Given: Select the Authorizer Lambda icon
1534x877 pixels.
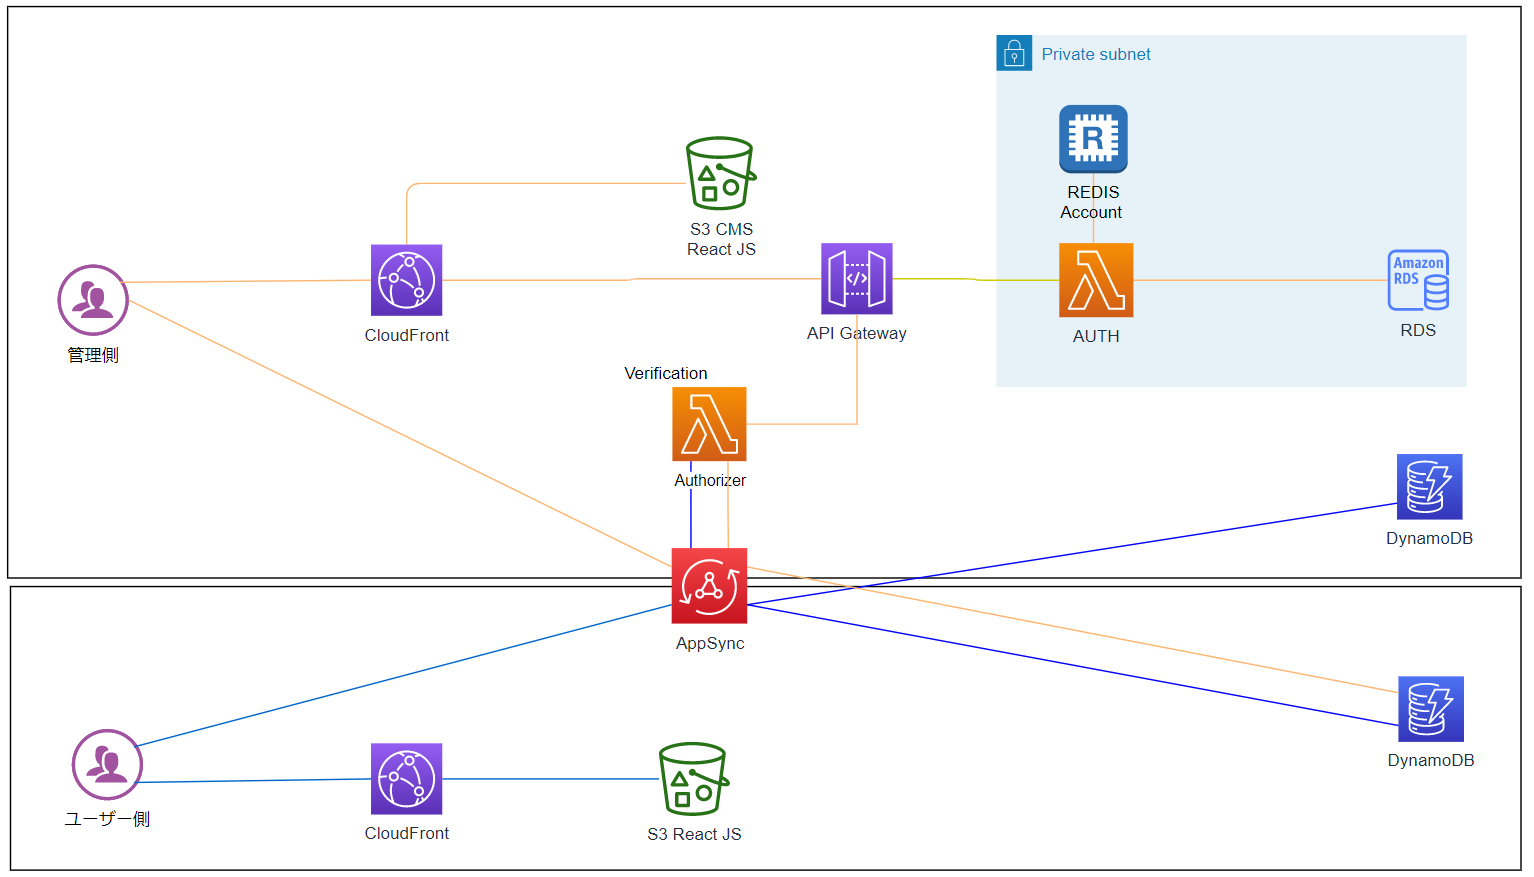Looking at the screenshot, I should 709,424.
